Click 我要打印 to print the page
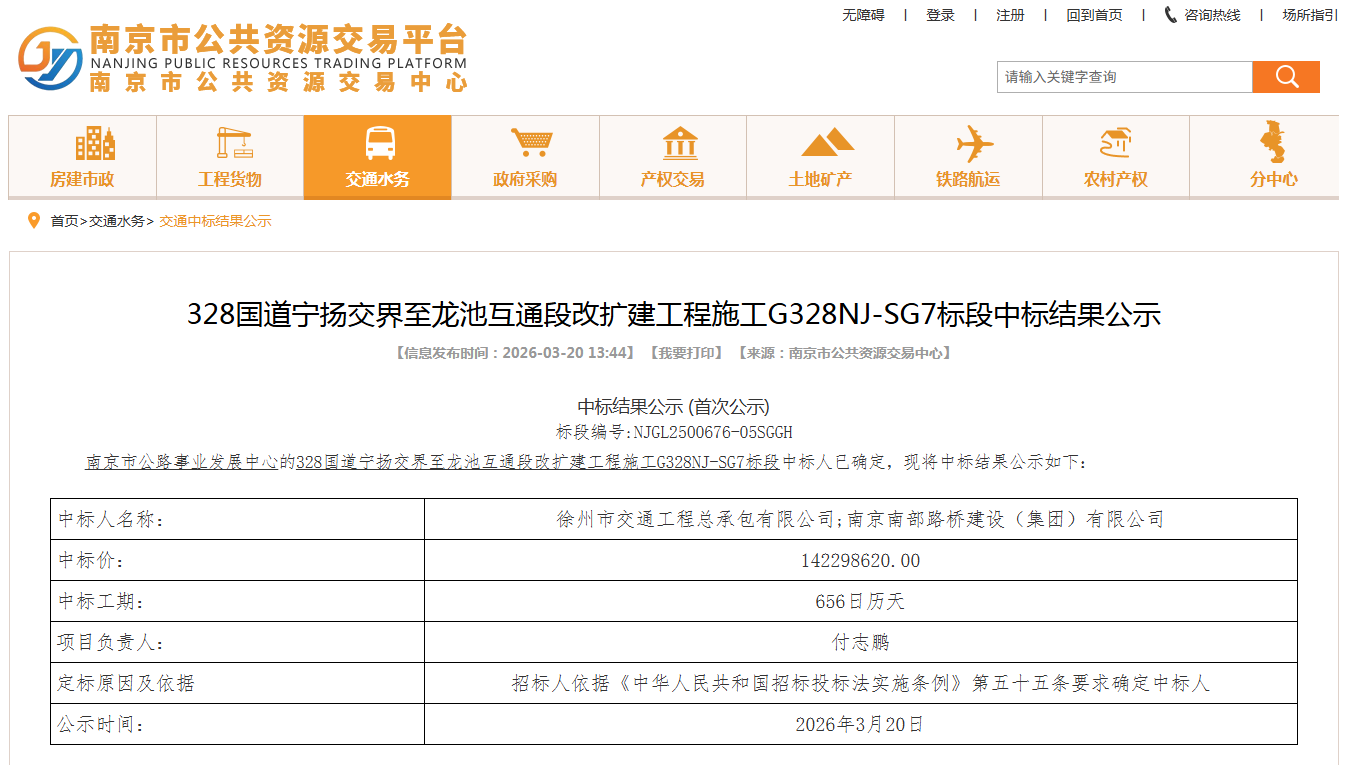Screen dimensions: 1347x765 685,353
